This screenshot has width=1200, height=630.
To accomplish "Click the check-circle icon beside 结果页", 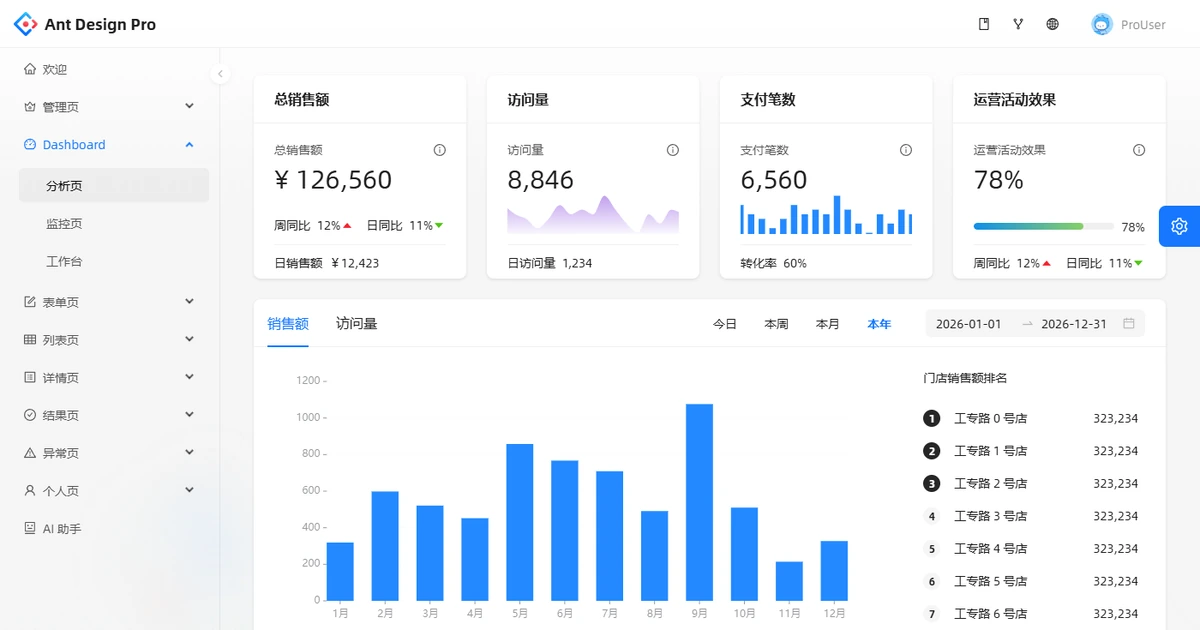I will 30,415.
